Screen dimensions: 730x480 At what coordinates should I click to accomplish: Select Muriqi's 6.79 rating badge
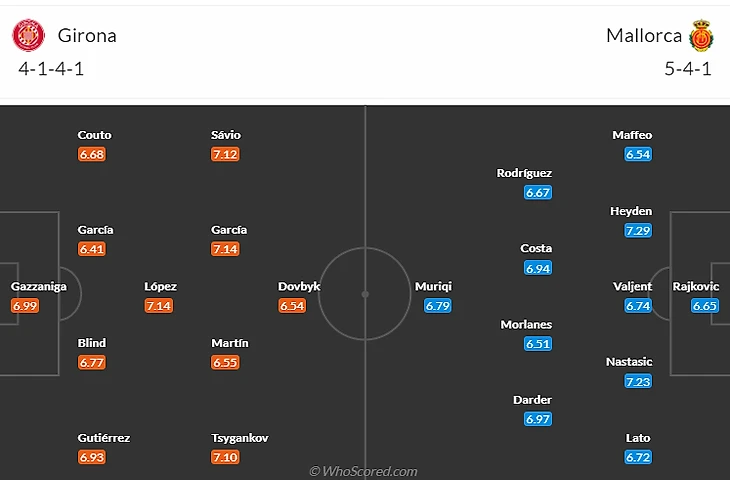[x=437, y=306]
